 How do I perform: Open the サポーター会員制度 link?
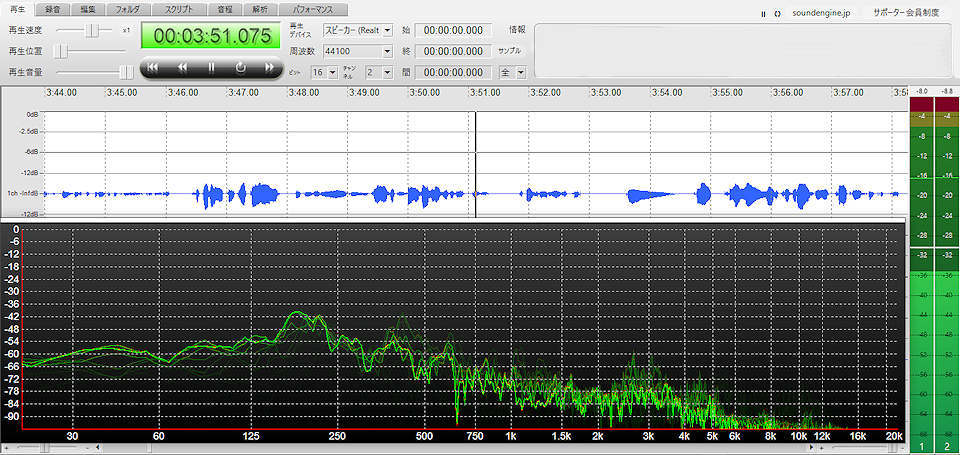pos(906,13)
